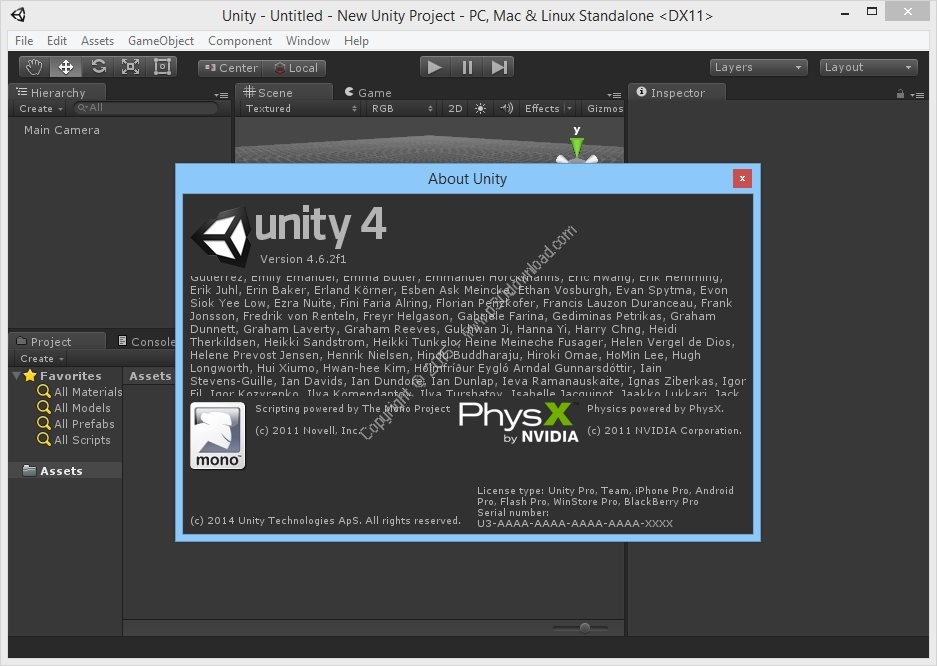Select All Materials saved search
This screenshot has width=937, height=666.
tap(79, 392)
